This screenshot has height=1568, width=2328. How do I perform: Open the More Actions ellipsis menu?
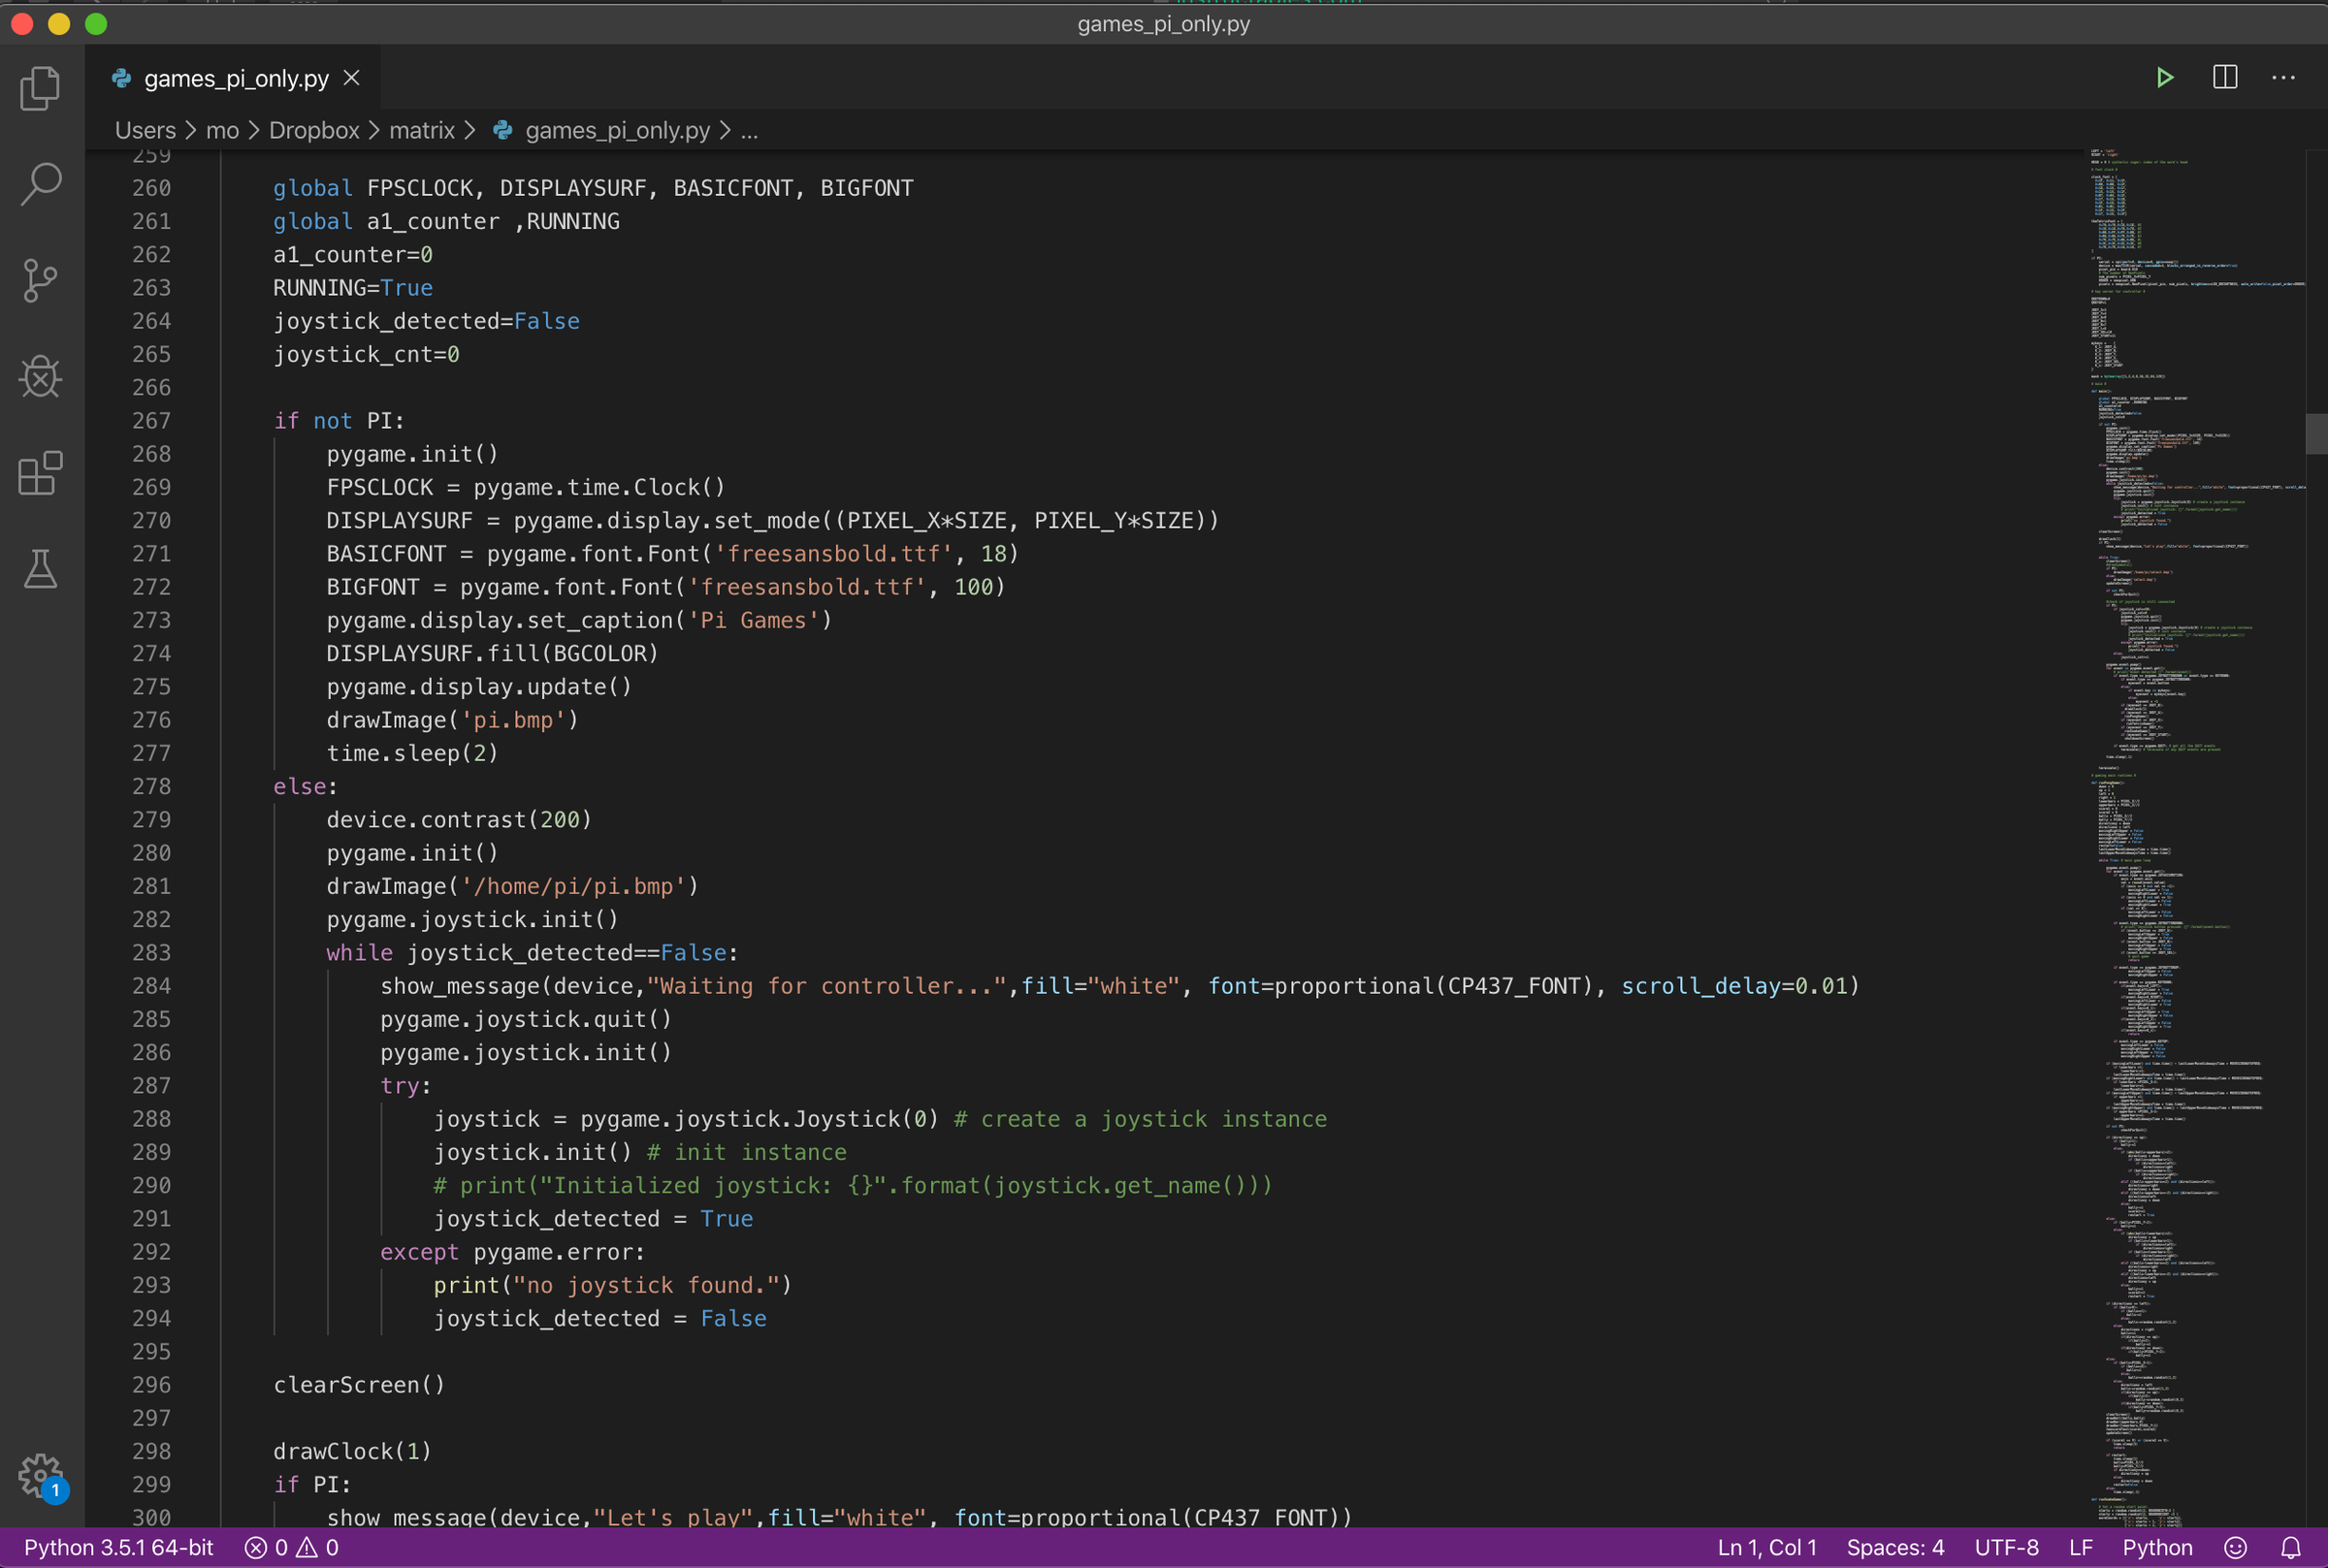[2284, 78]
